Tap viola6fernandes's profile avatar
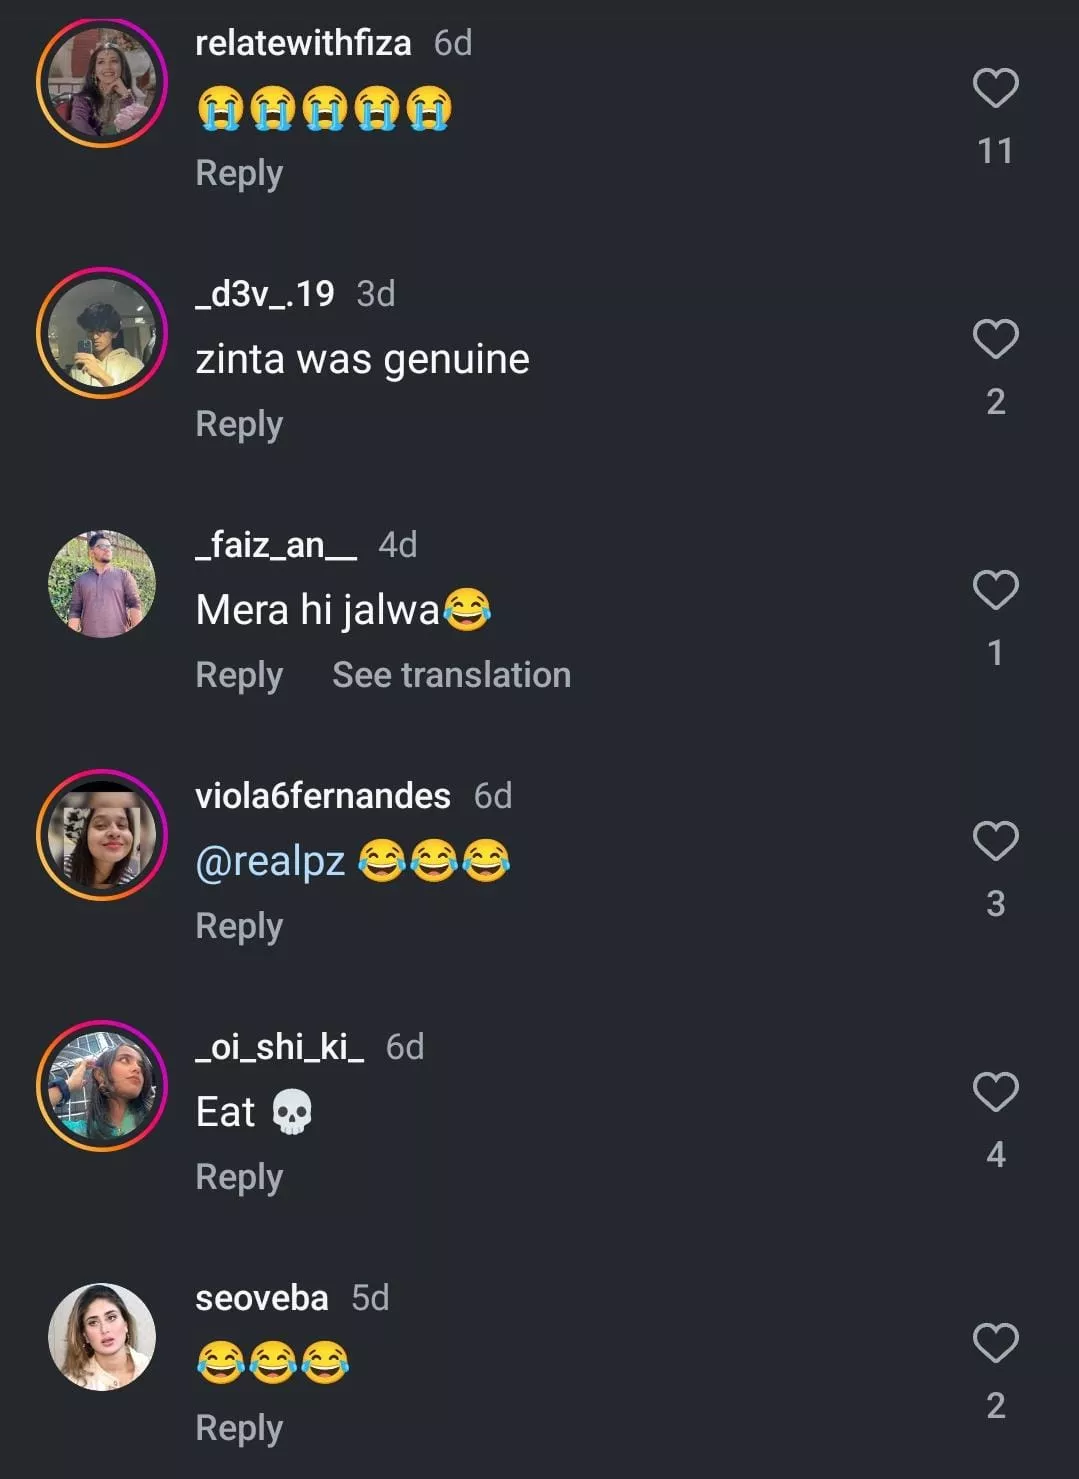1079x1479 pixels. tap(102, 835)
